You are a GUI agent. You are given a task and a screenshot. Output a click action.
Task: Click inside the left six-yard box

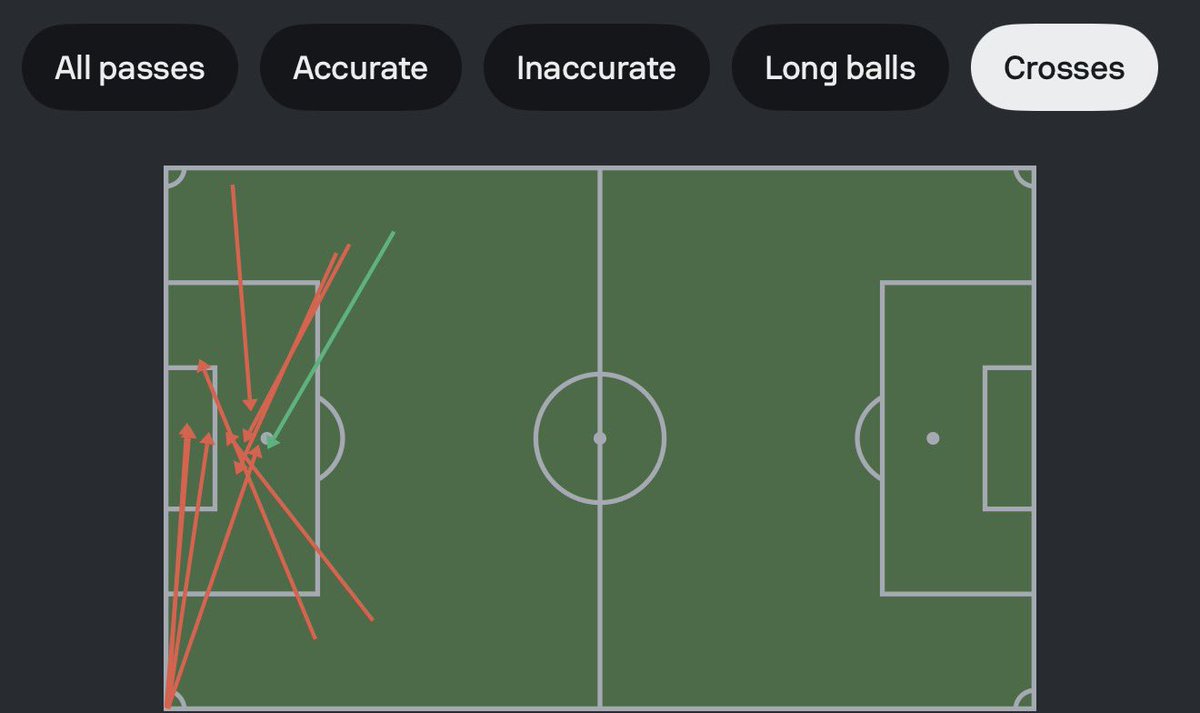point(191,438)
